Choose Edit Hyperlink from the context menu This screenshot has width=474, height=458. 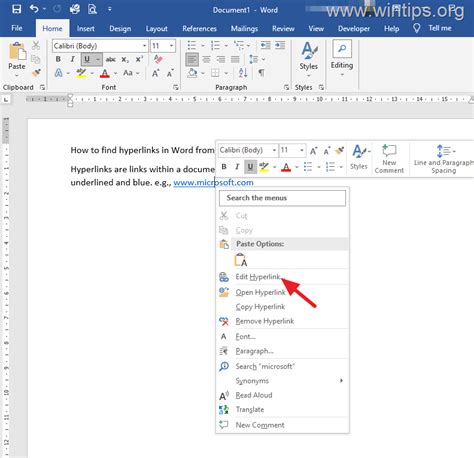pyautogui.click(x=282, y=277)
